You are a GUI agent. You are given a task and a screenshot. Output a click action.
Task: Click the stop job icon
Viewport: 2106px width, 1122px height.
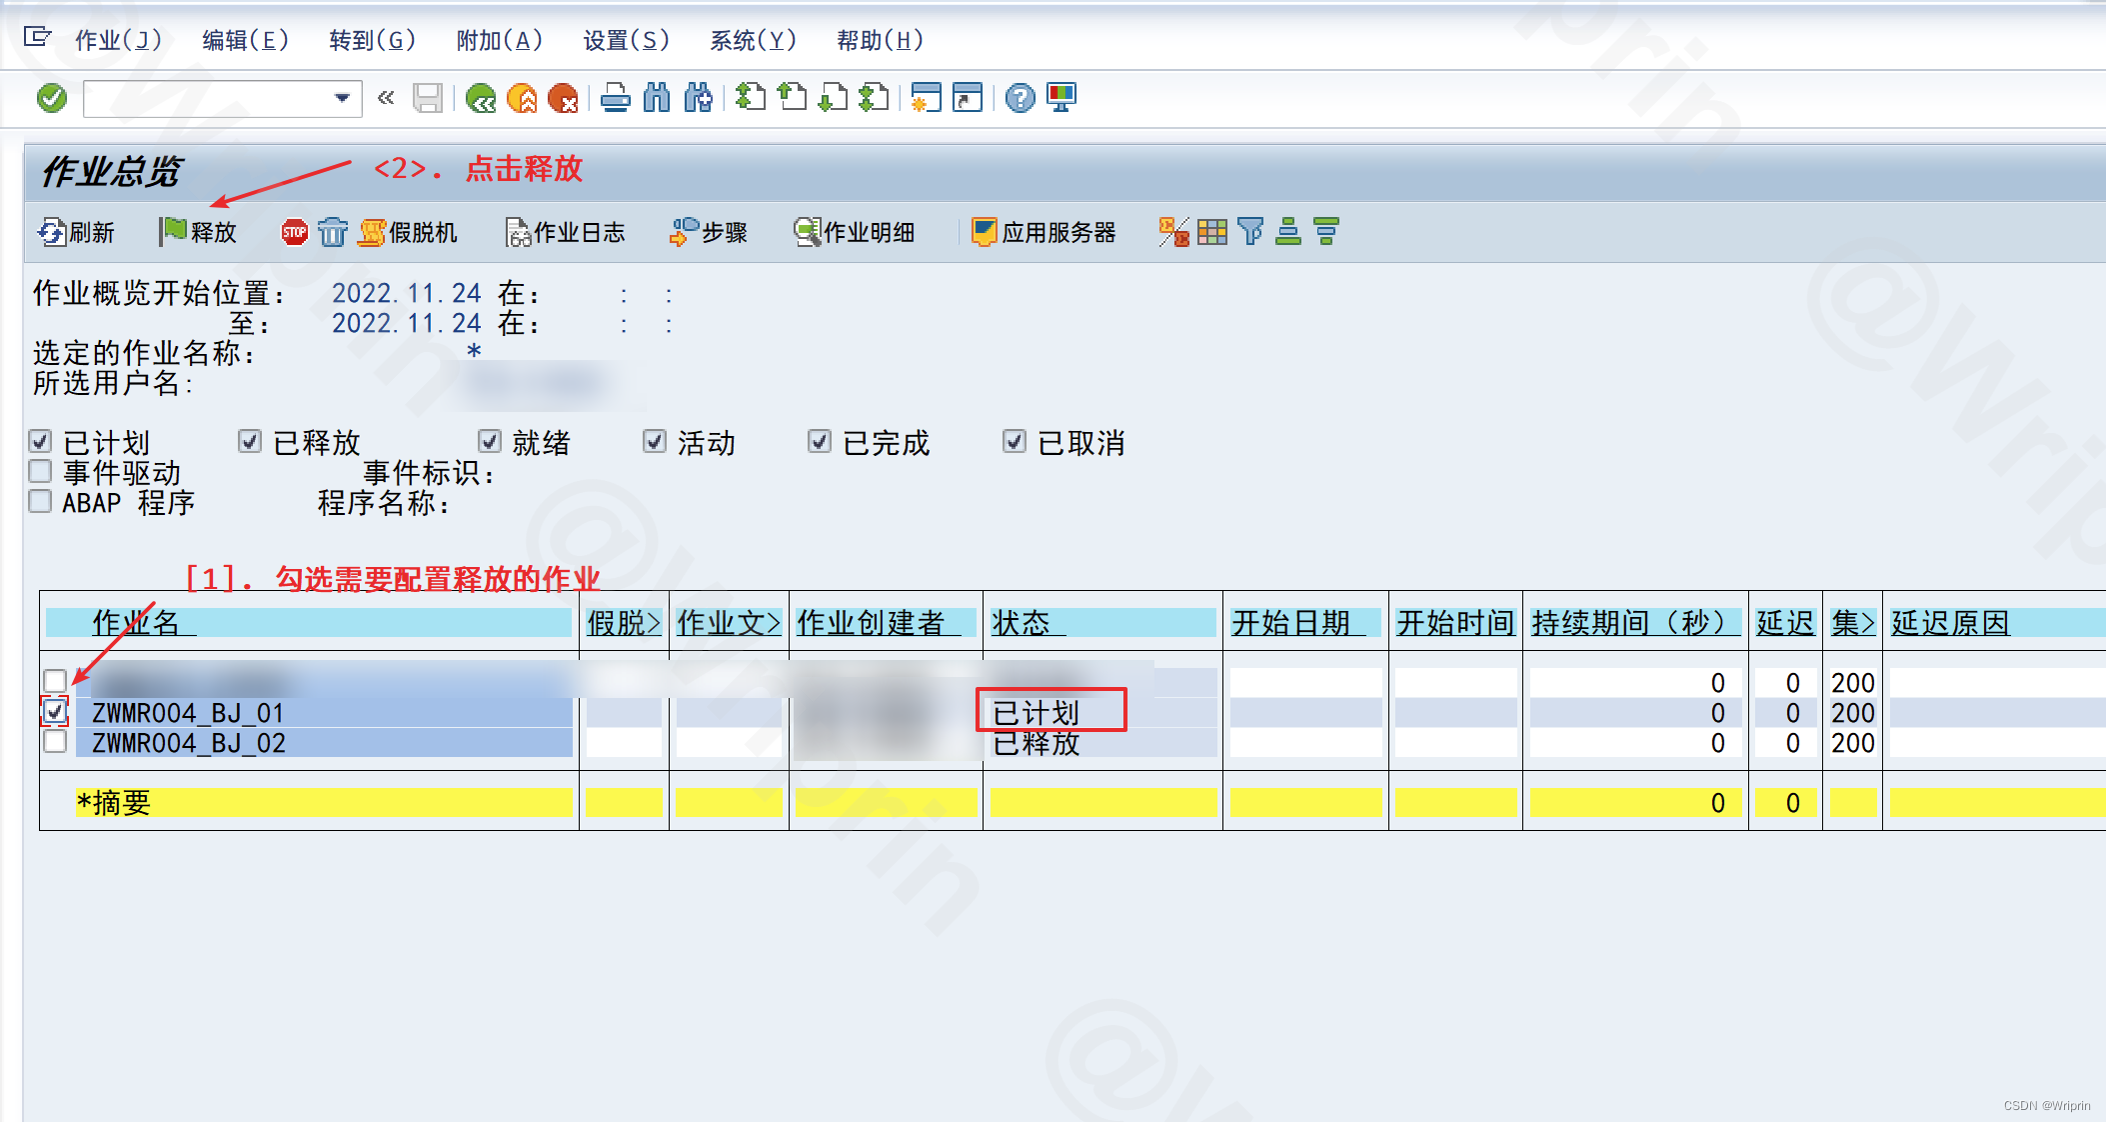(293, 231)
